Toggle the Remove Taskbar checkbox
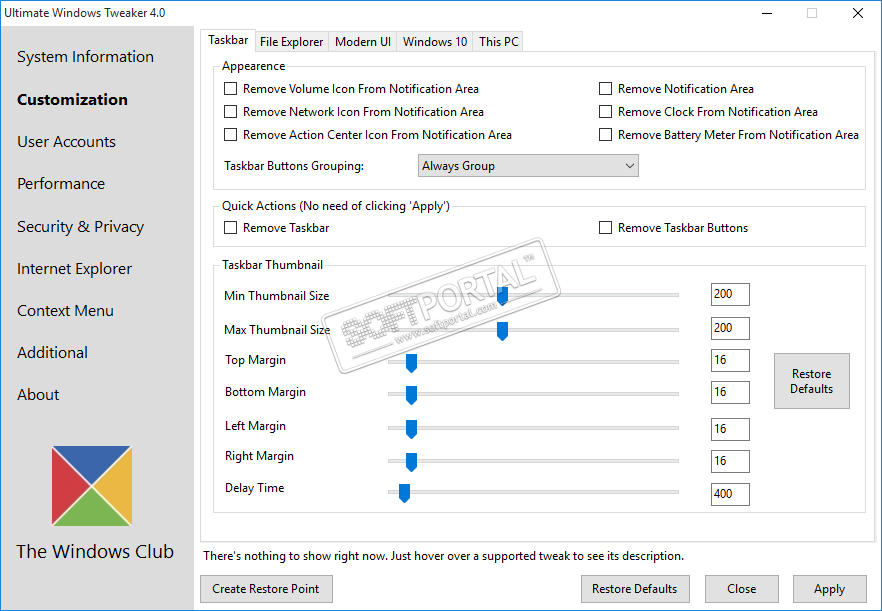This screenshot has width=882, height=611. click(231, 228)
